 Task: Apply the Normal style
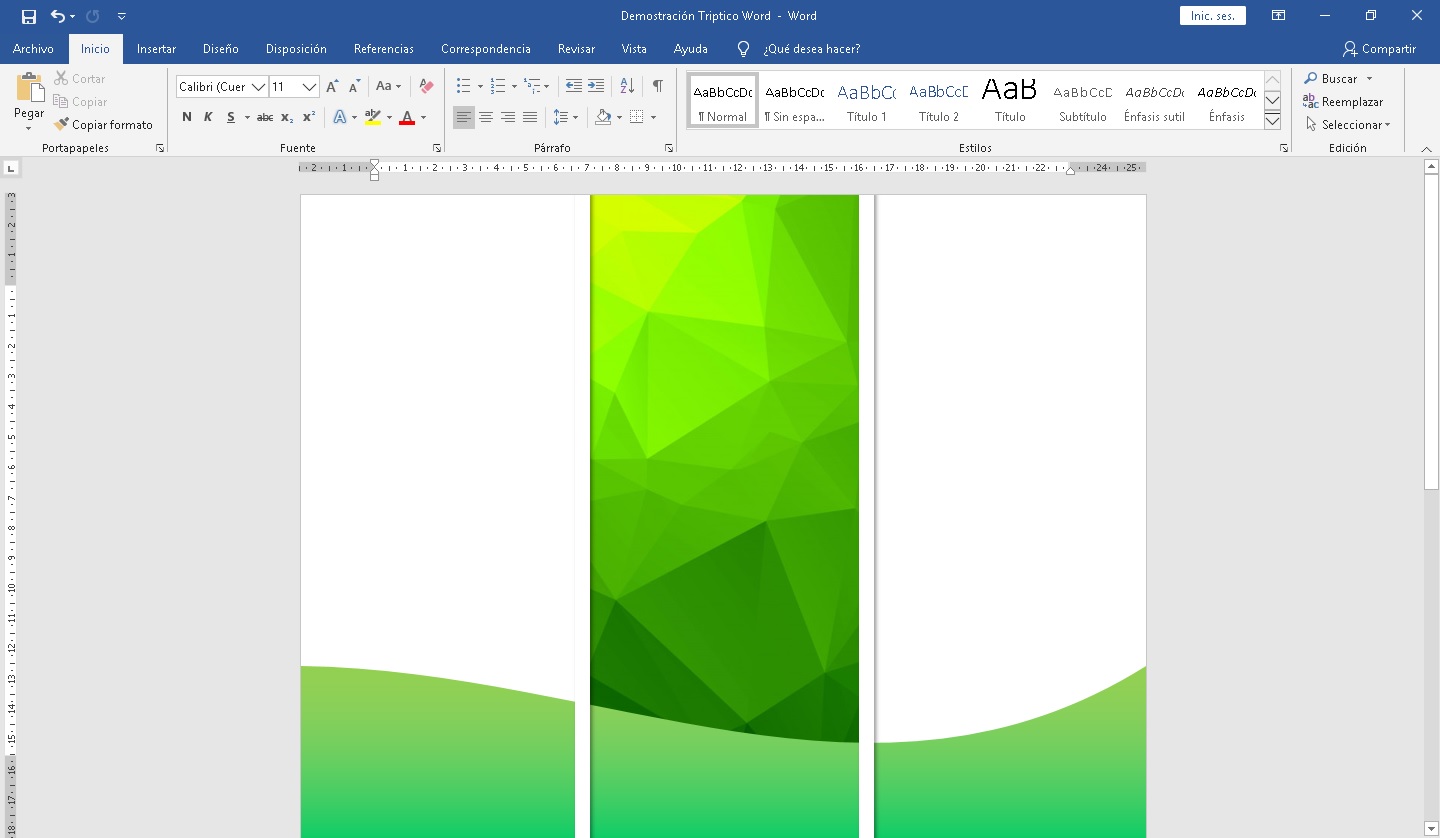(723, 100)
